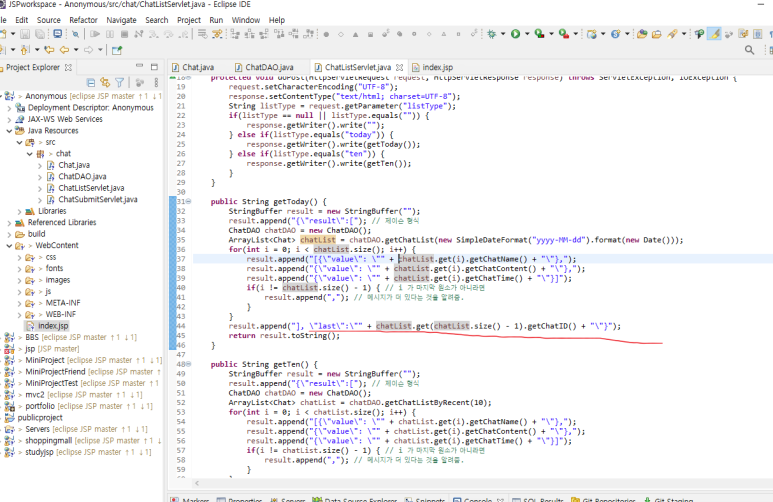Open the Project menu

[189, 20]
